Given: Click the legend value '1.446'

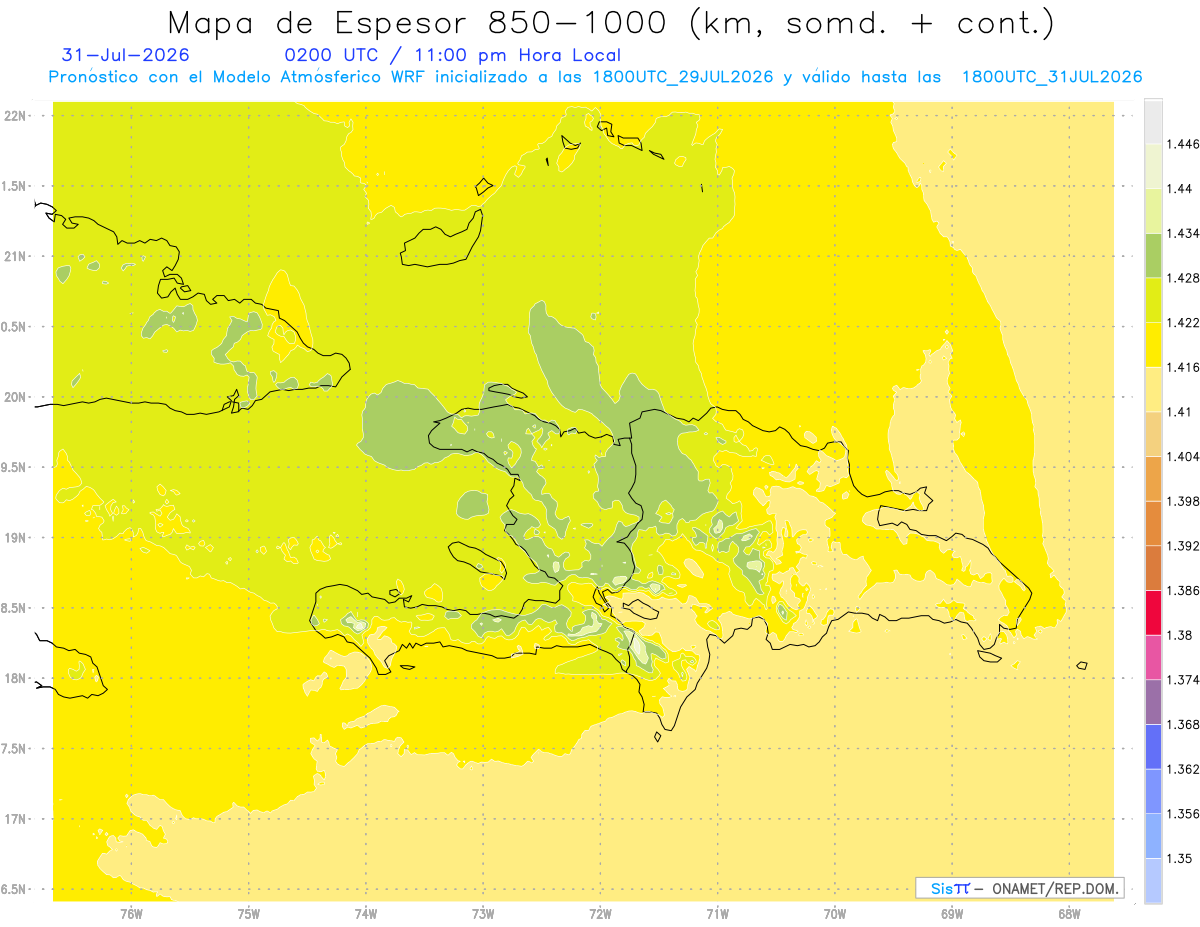Looking at the screenshot, I should 1183,144.
